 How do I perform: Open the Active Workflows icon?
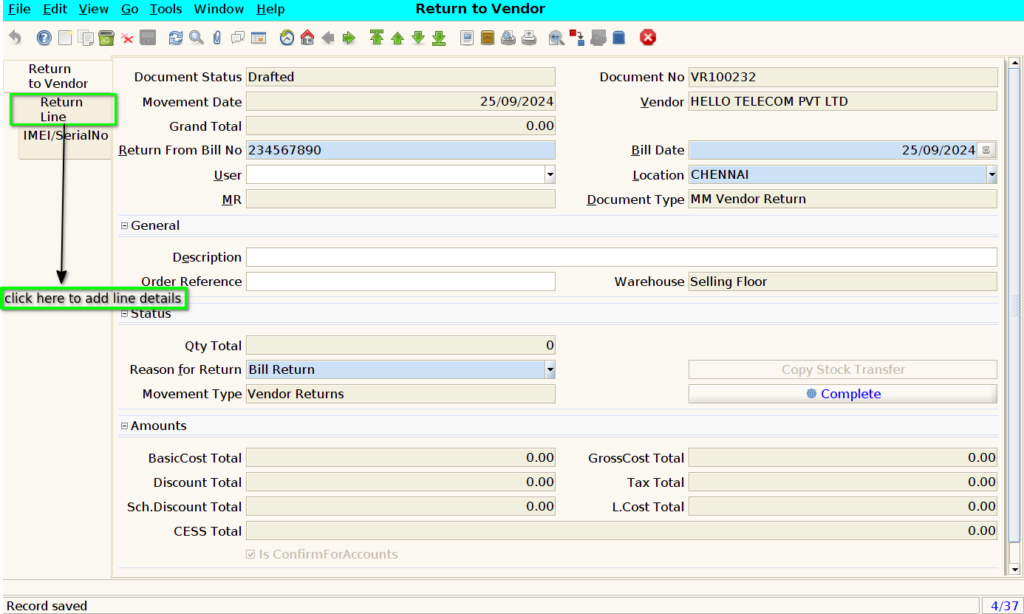pyautogui.click(x=577, y=38)
